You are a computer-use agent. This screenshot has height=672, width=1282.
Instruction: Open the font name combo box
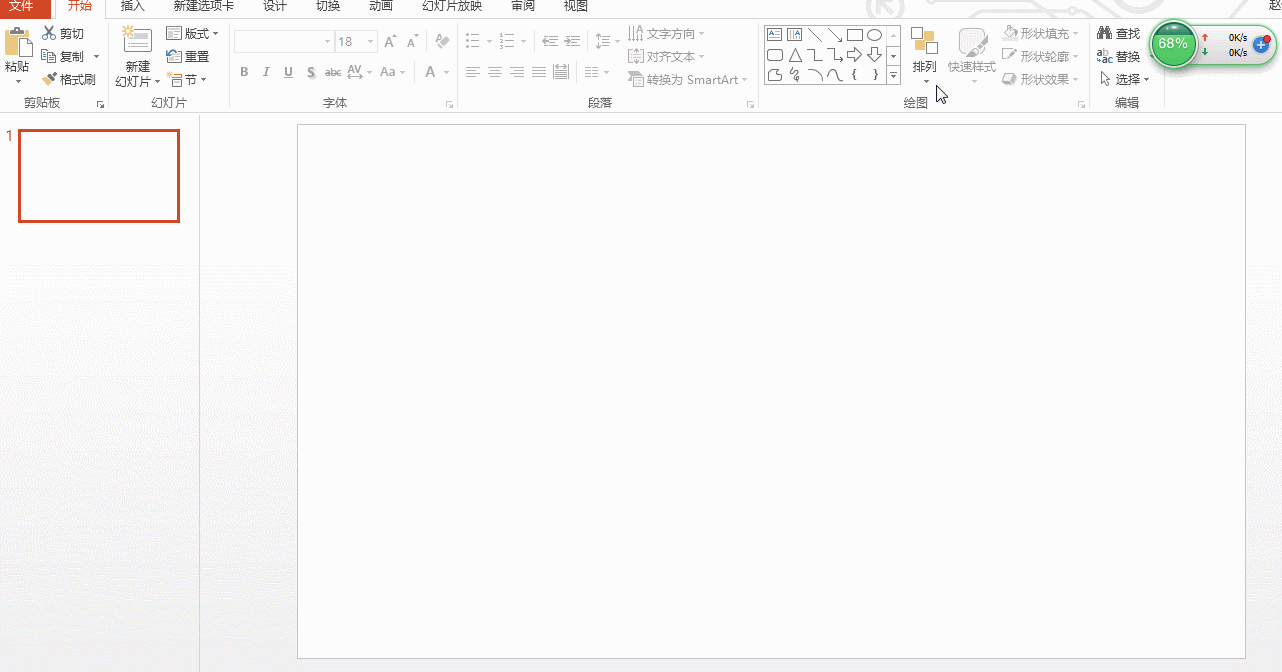284,42
